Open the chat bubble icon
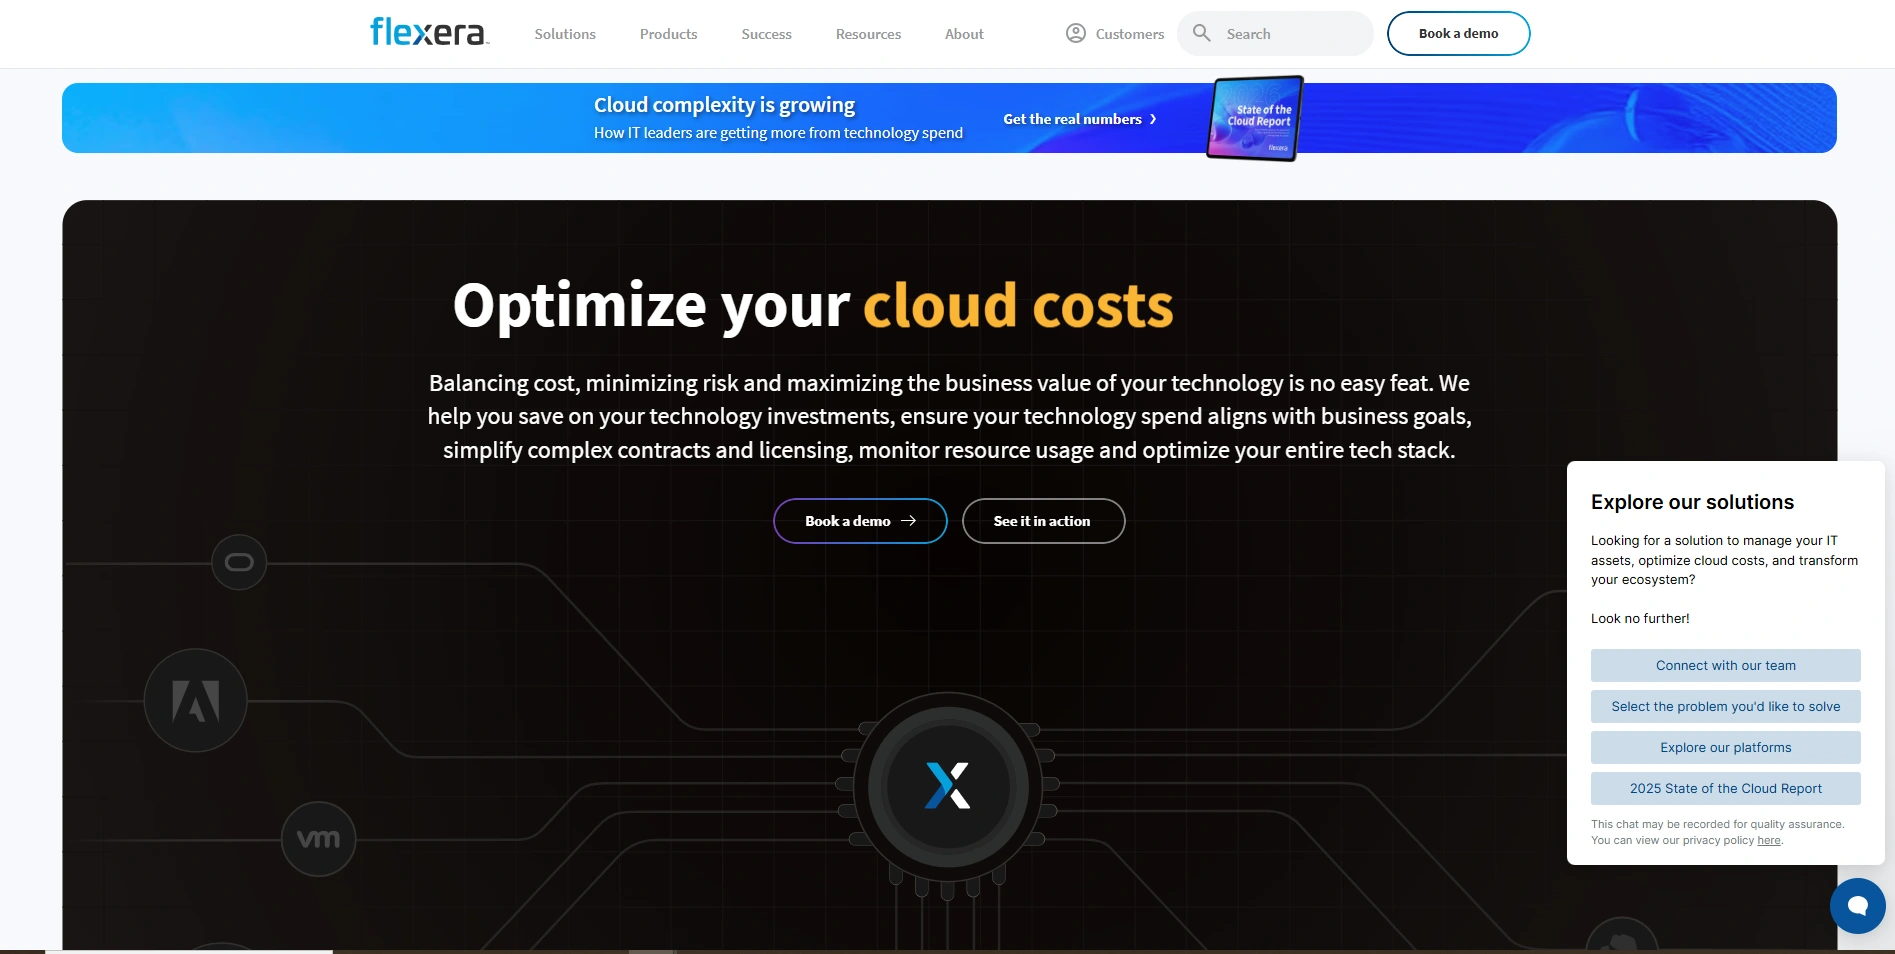 (x=1857, y=905)
